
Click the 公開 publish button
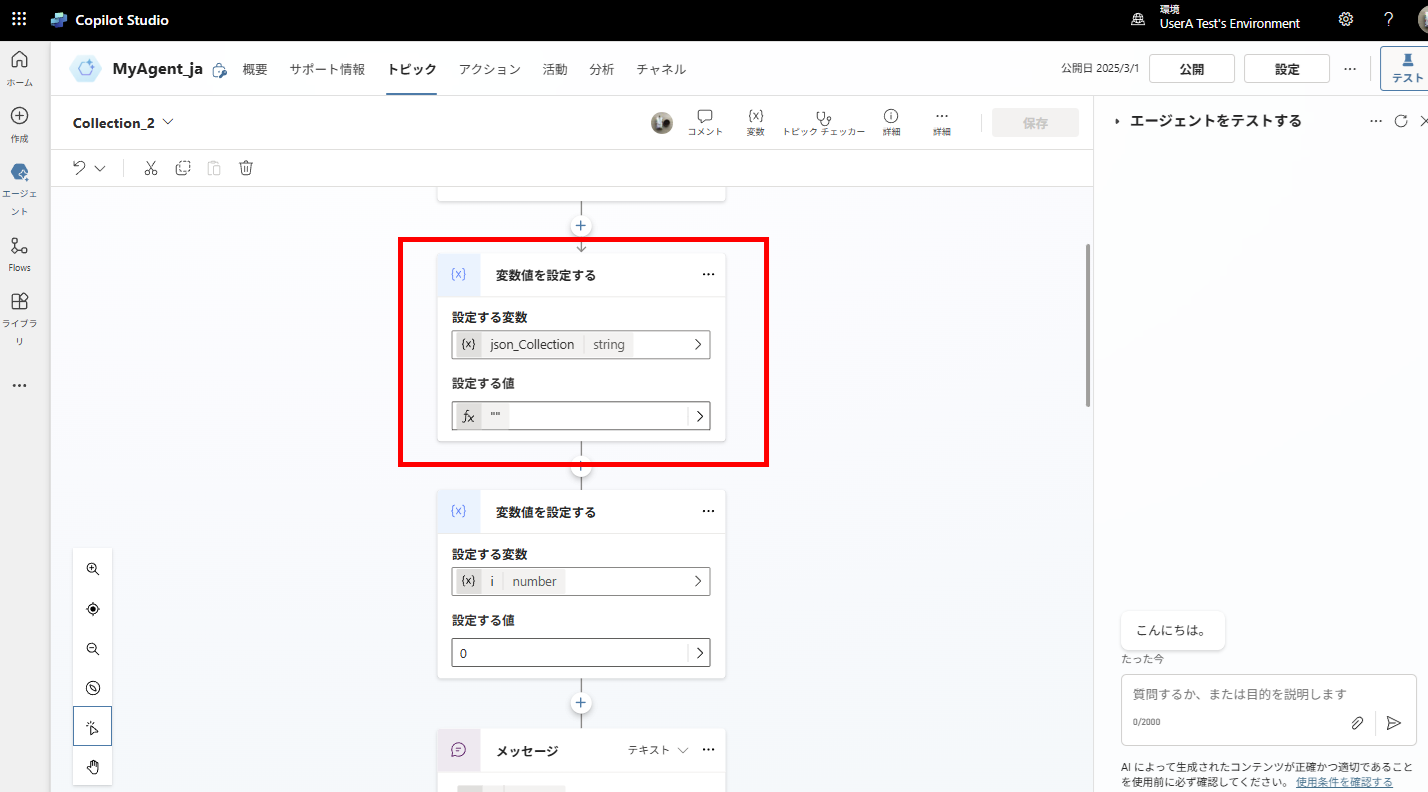[x=1191, y=68]
